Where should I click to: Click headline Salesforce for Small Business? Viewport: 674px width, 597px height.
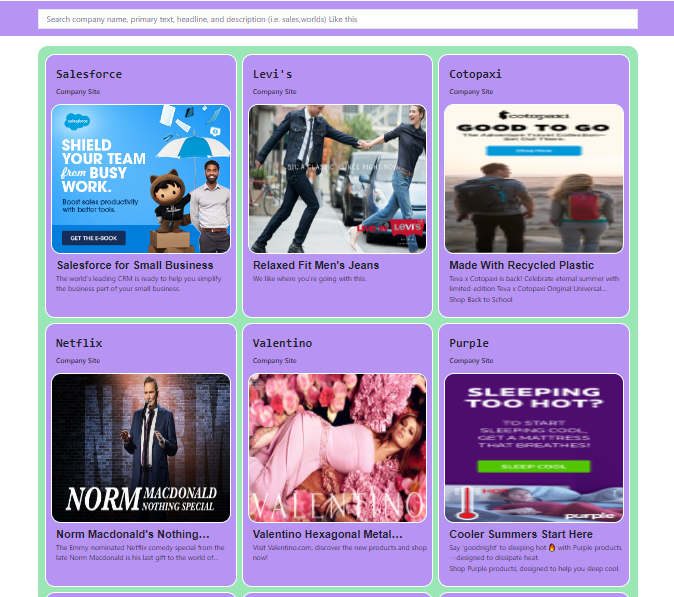click(135, 265)
